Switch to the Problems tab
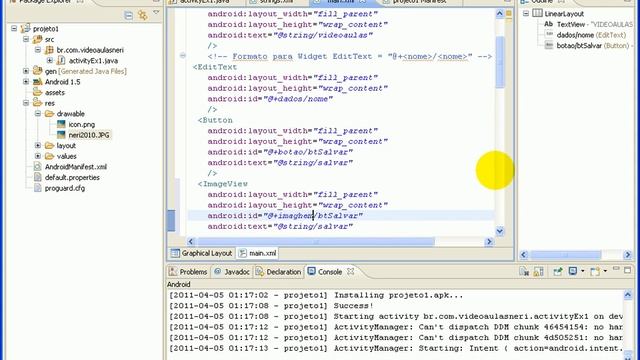640x360 pixels. [189, 272]
